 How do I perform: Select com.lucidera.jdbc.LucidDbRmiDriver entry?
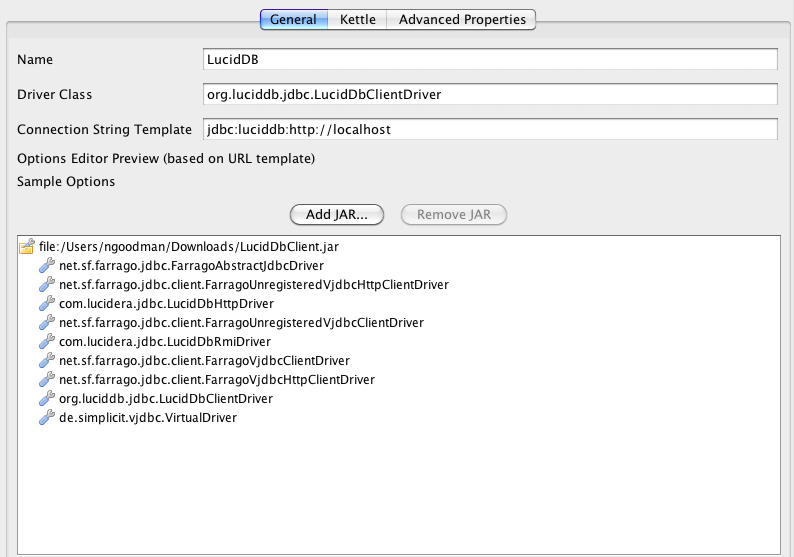click(x=165, y=342)
